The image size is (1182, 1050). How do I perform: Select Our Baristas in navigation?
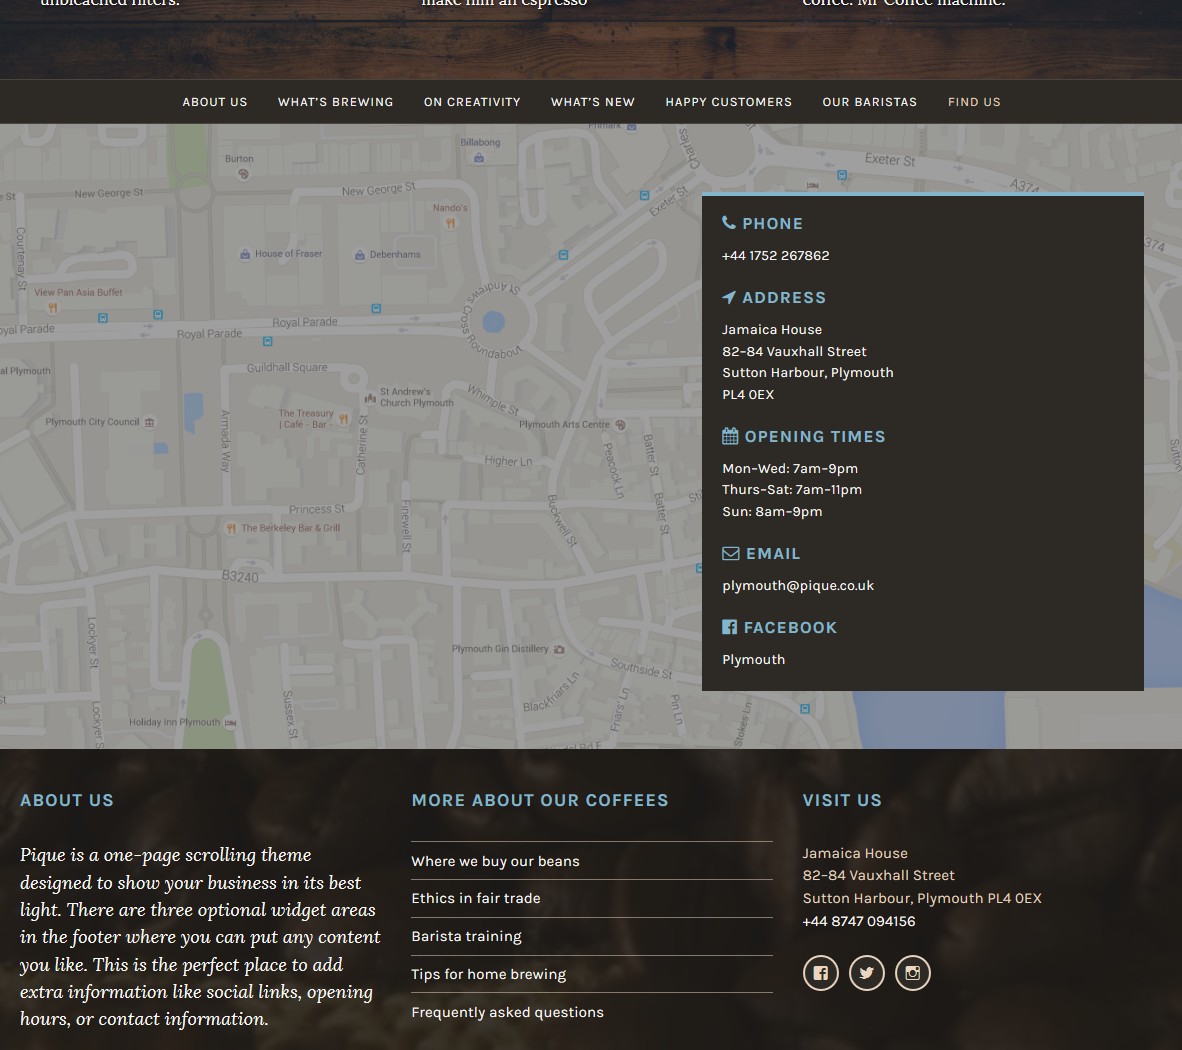tap(869, 102)
